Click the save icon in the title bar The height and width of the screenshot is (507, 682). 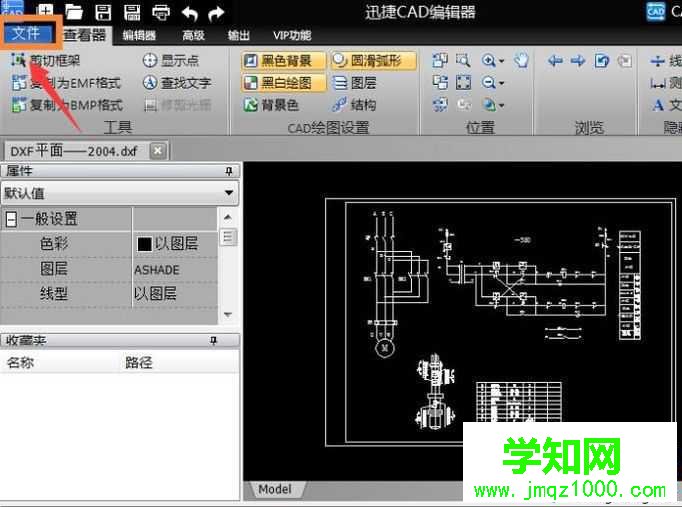tap(103, 12)
